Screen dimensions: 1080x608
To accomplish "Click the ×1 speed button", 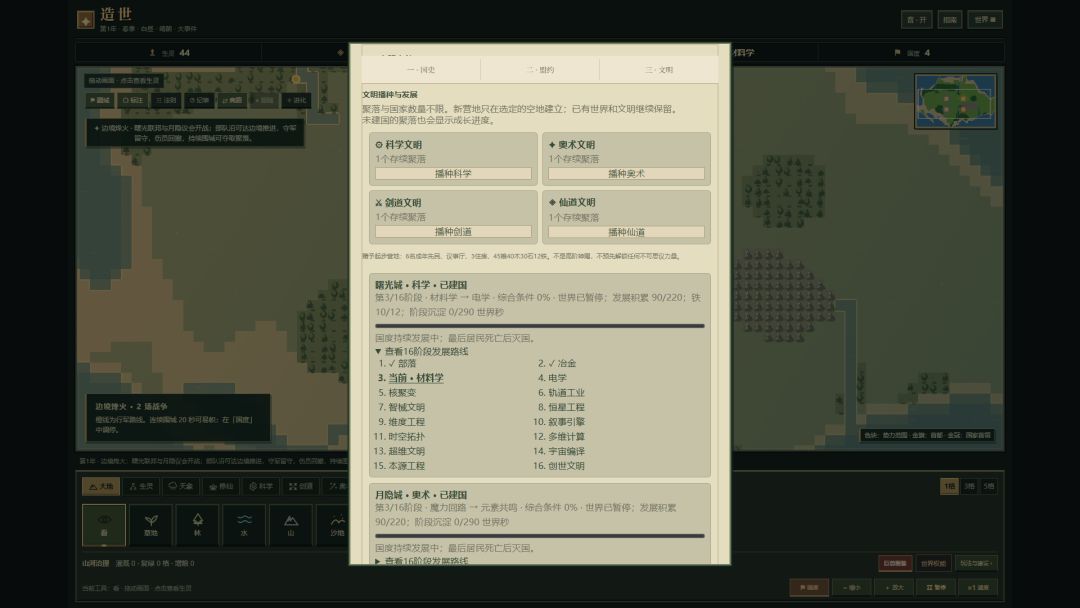I will (x=978, y=587).
